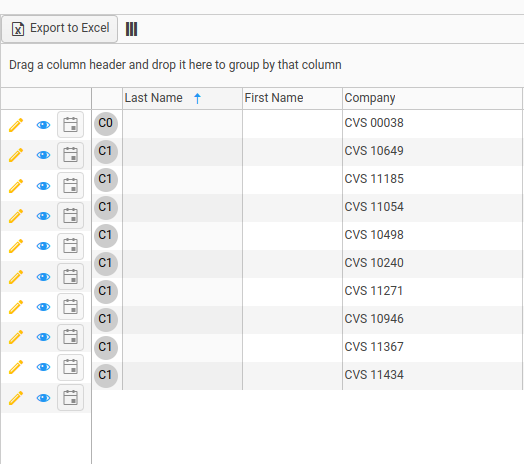Screen dimensions: 524x464
Task: Click the edit pencil in the fifth grid row
Action: 16,246
